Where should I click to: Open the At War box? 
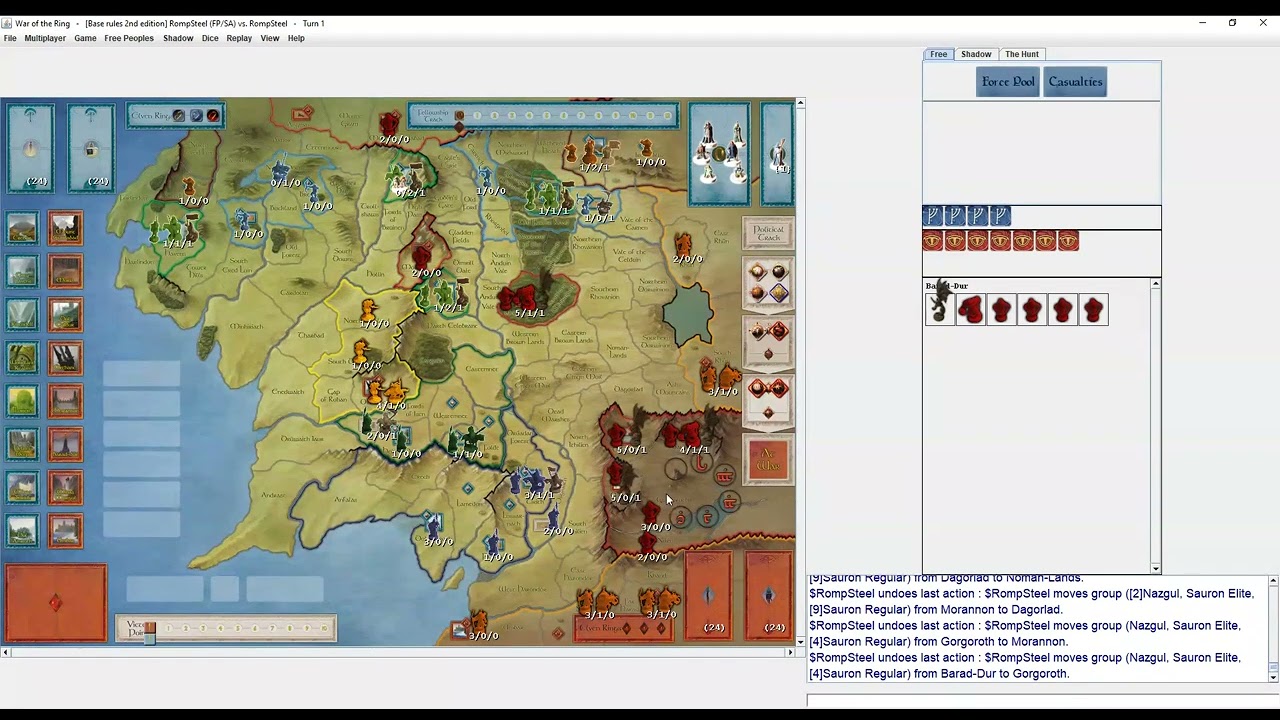pyautogui.click(x=768, y=459)
